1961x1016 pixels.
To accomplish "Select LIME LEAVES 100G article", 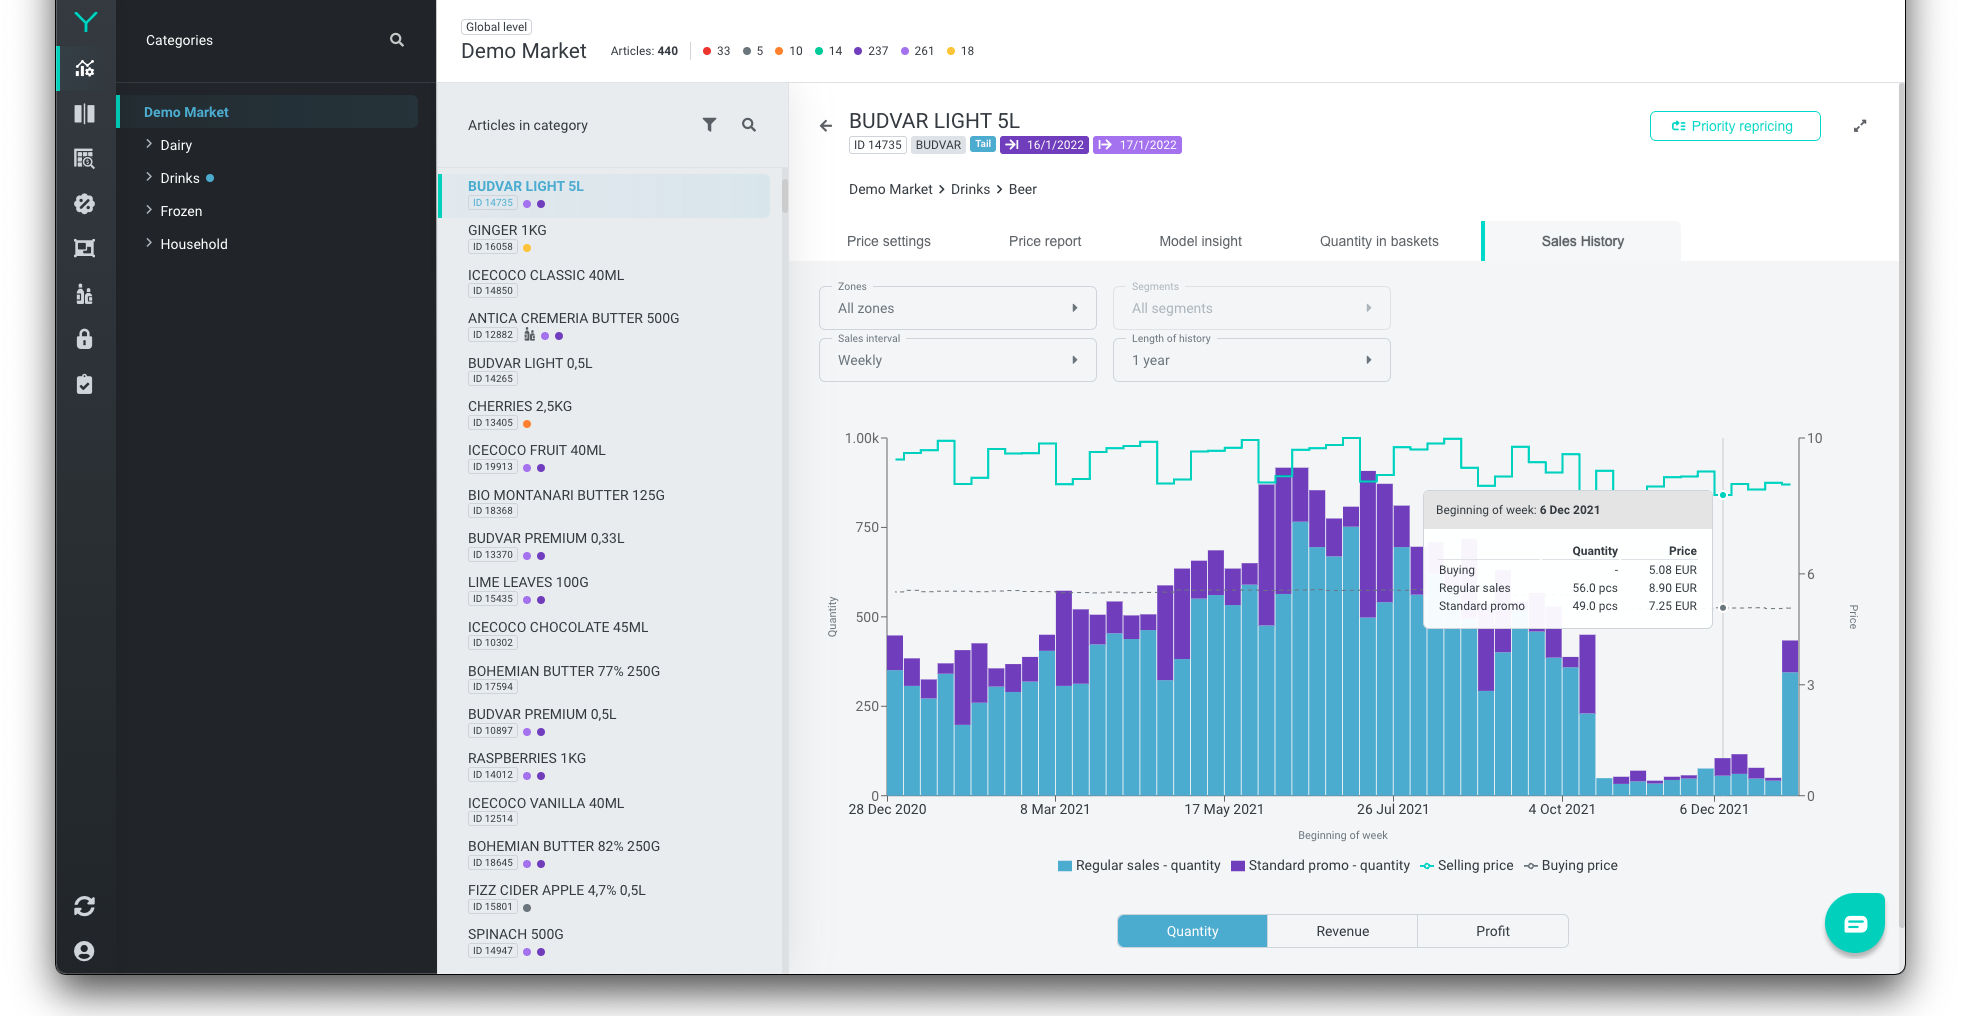I will [x=605, y=590].
